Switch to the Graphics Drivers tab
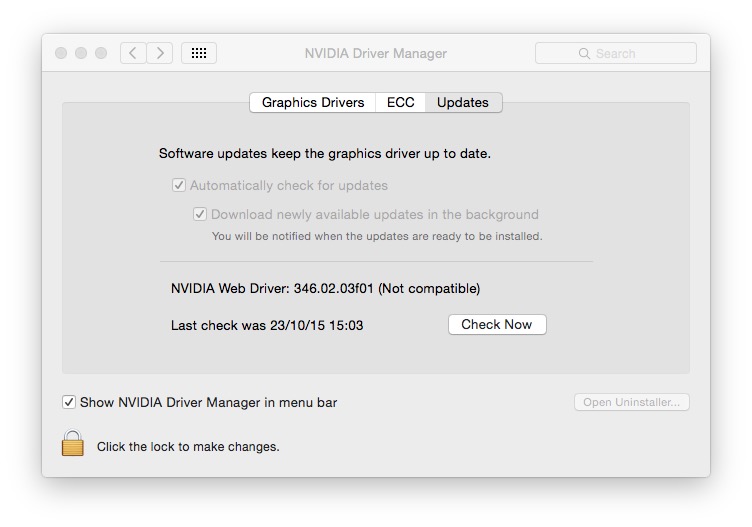The width and height of the screenshot is (752, 527). 313,103
